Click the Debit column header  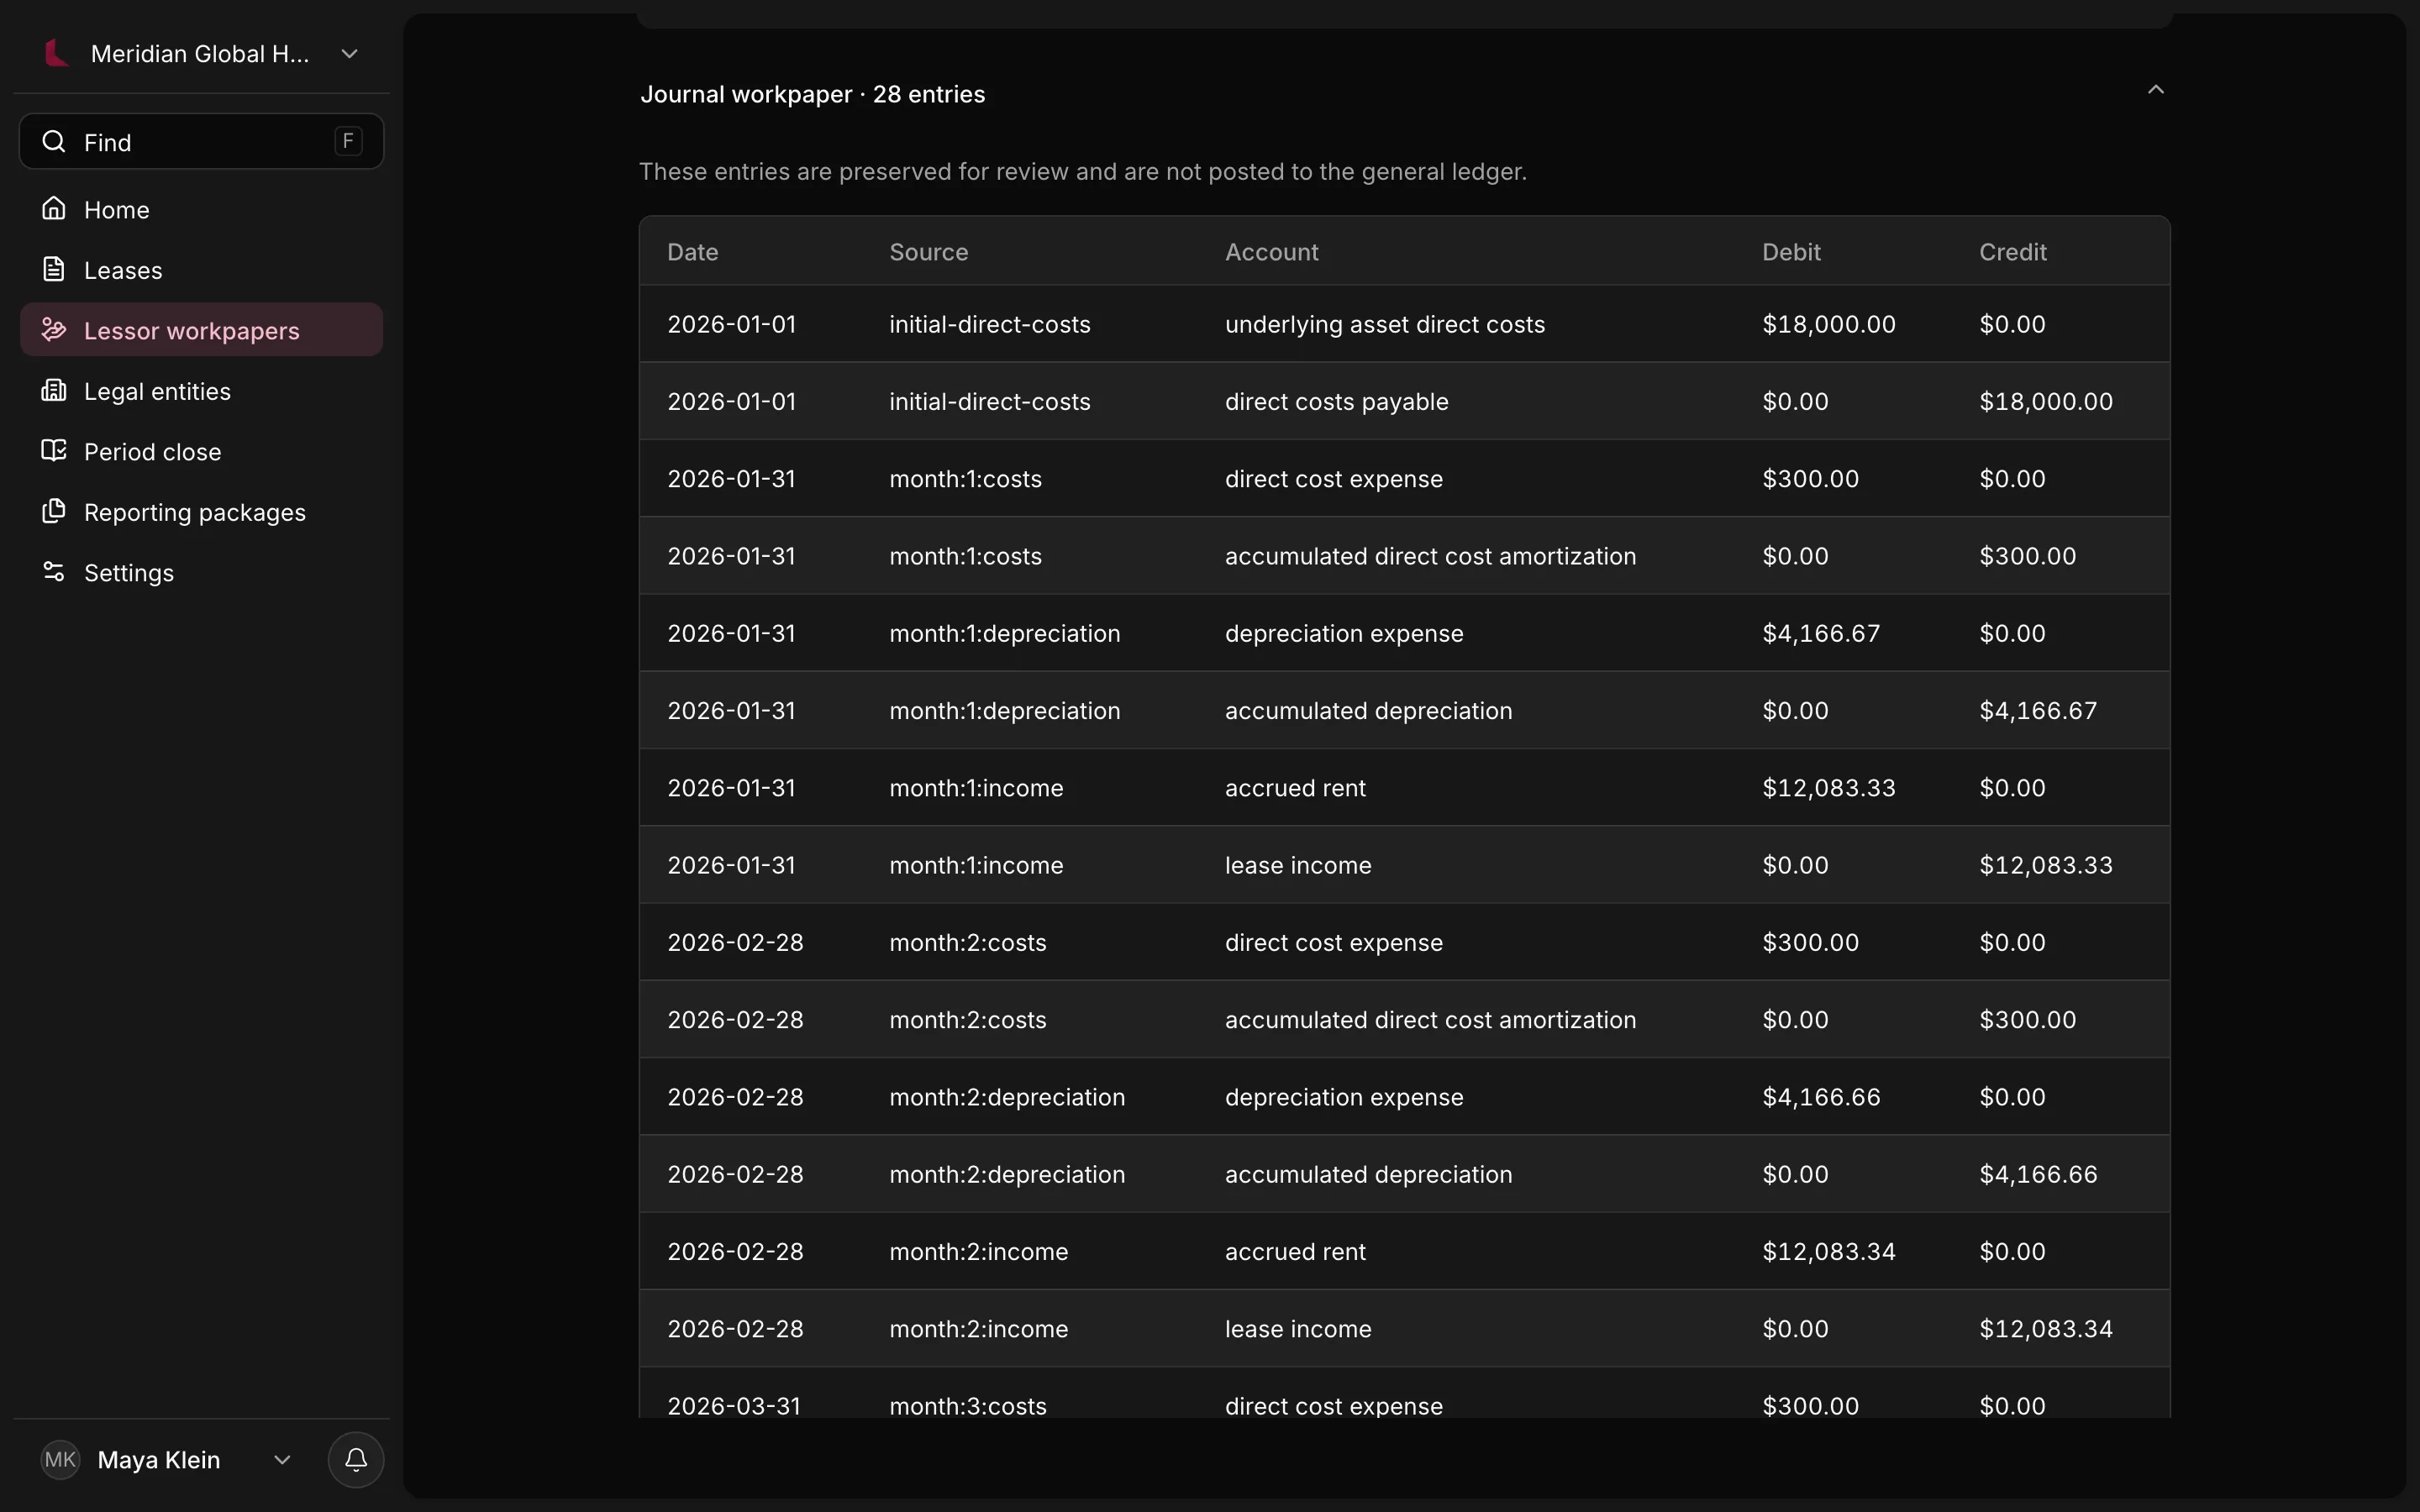click(x=1791, y=252)
